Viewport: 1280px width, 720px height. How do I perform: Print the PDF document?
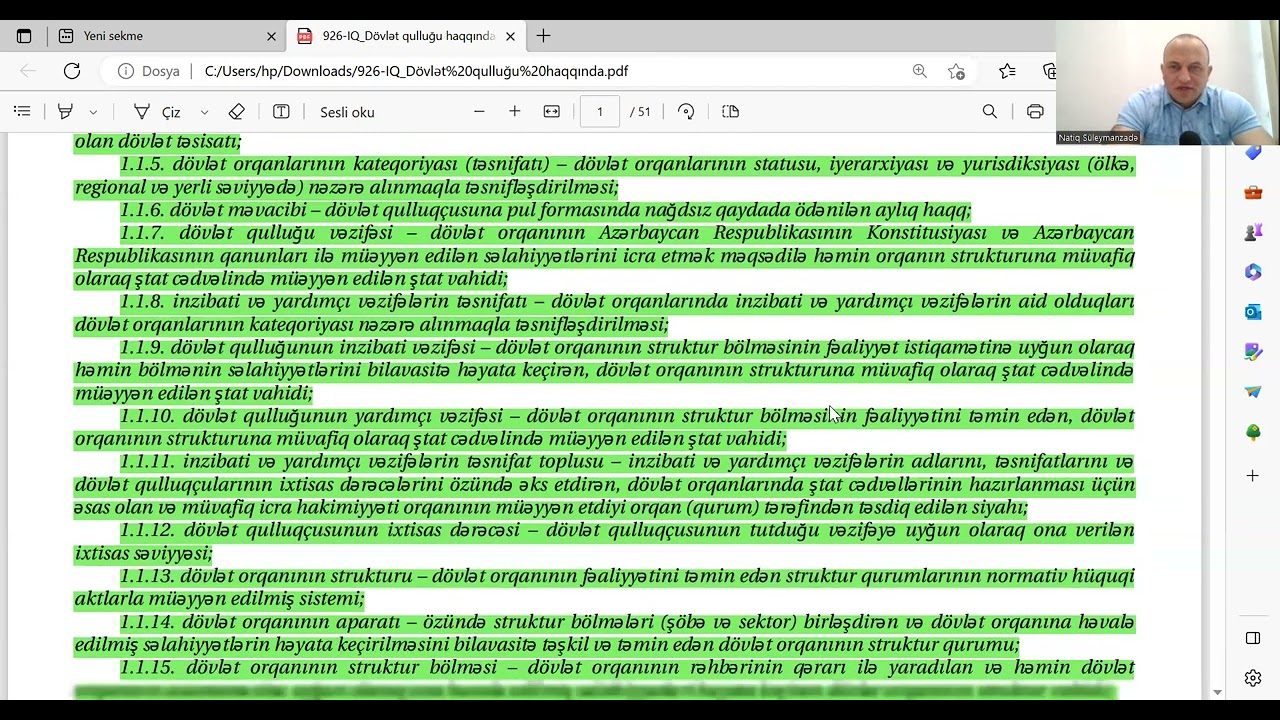pyautogui.click(x=1035, y=112)
